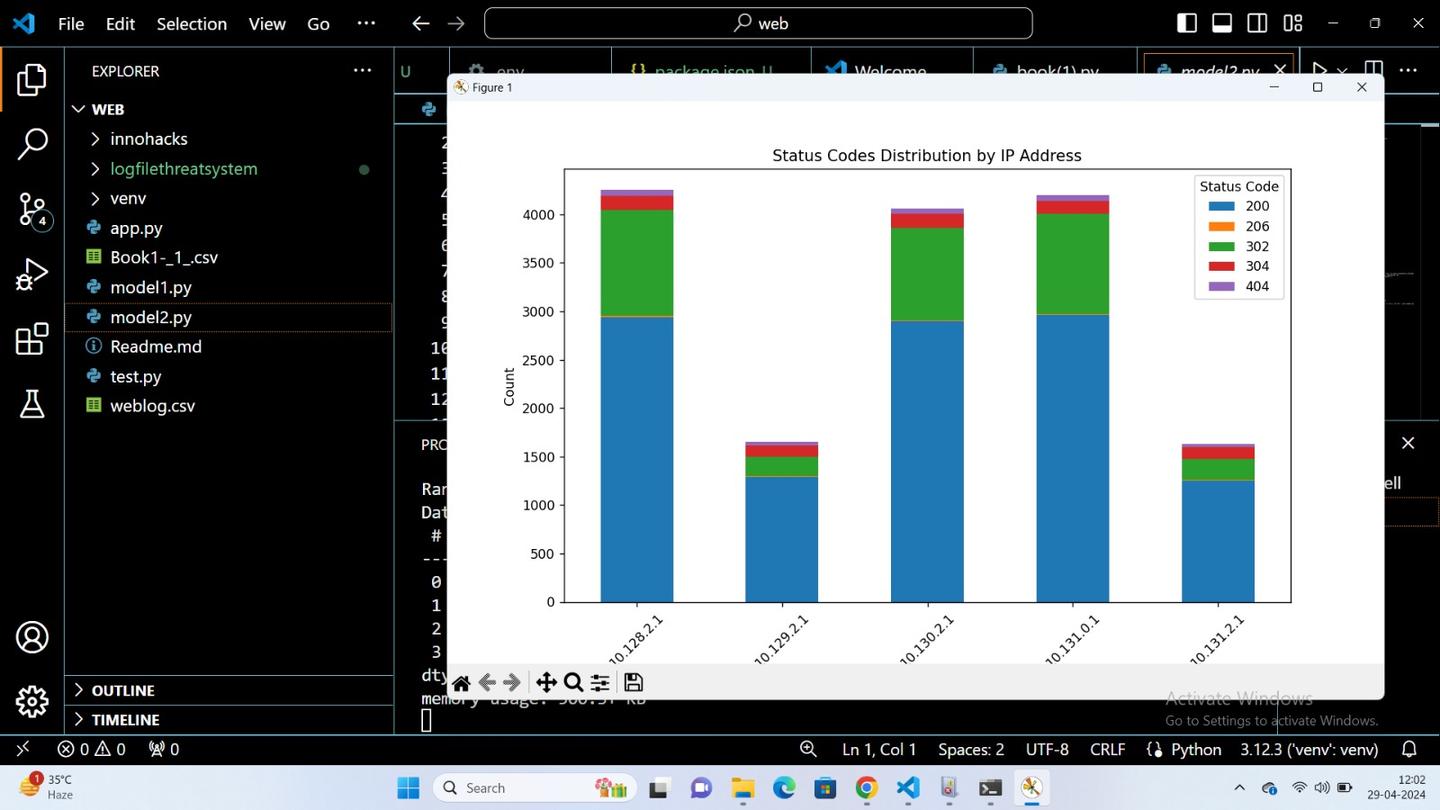
Task: Toggle the bottom panel visibility
Action: point(1222,23)
